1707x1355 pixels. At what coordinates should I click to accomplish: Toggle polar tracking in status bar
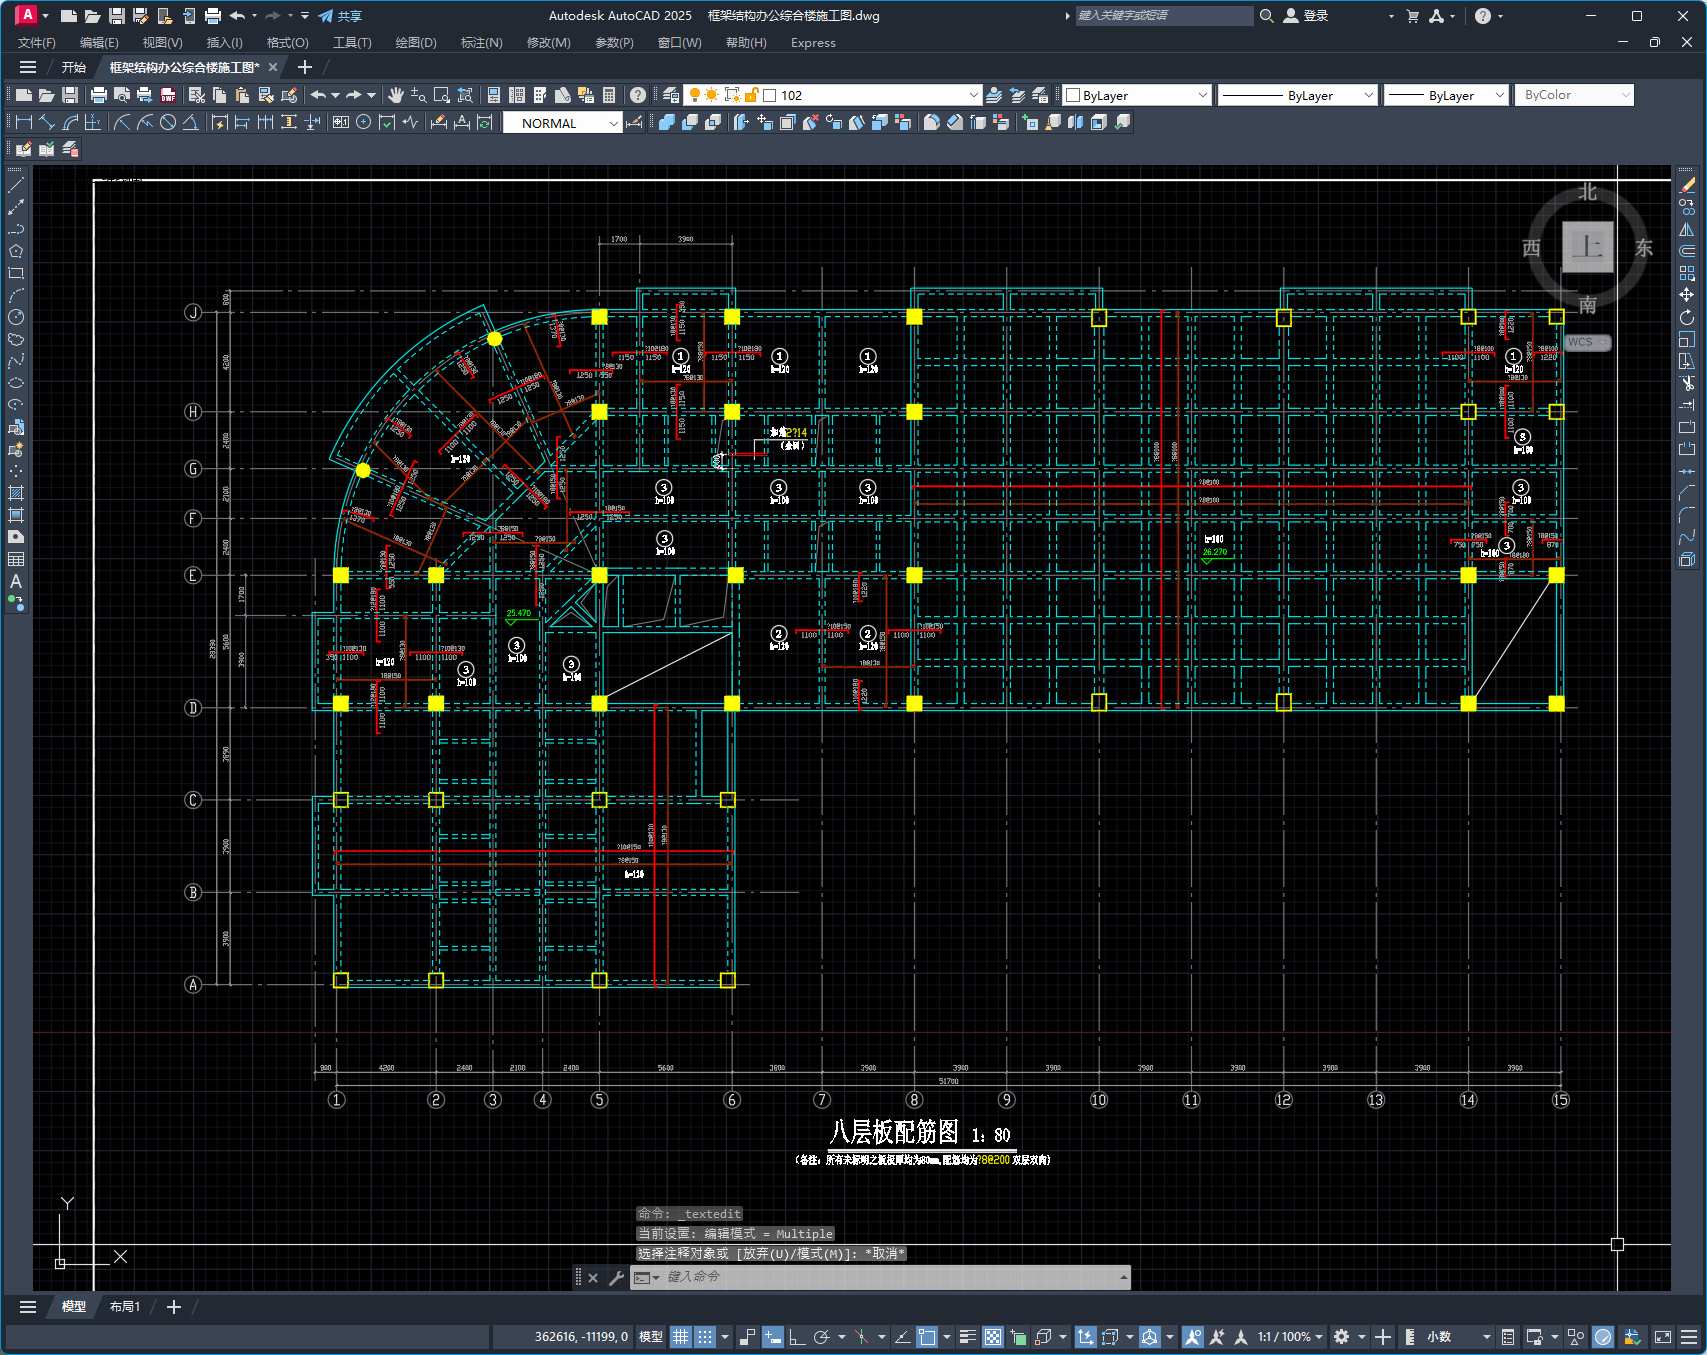point(822,1337)
